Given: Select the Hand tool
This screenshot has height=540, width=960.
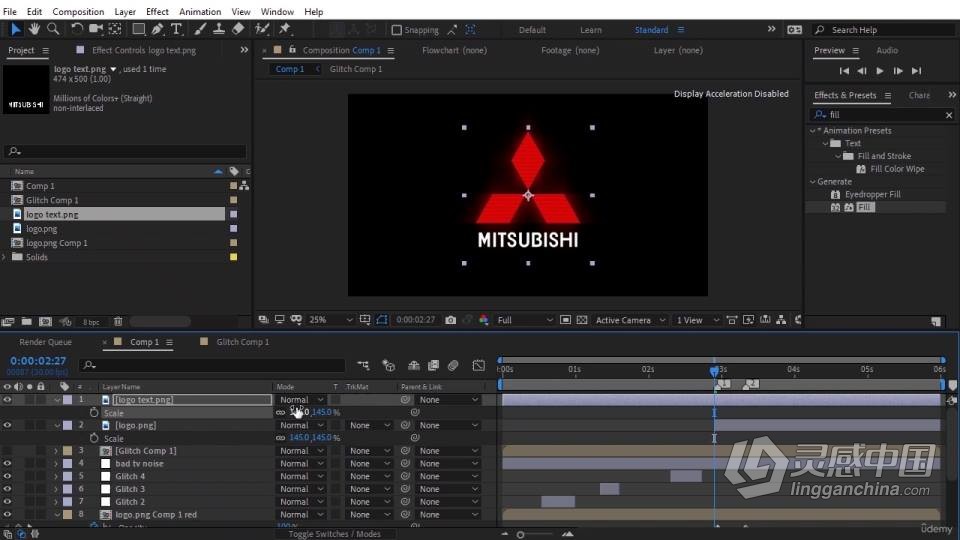Looking at the screenshot, I should (34, 29).
